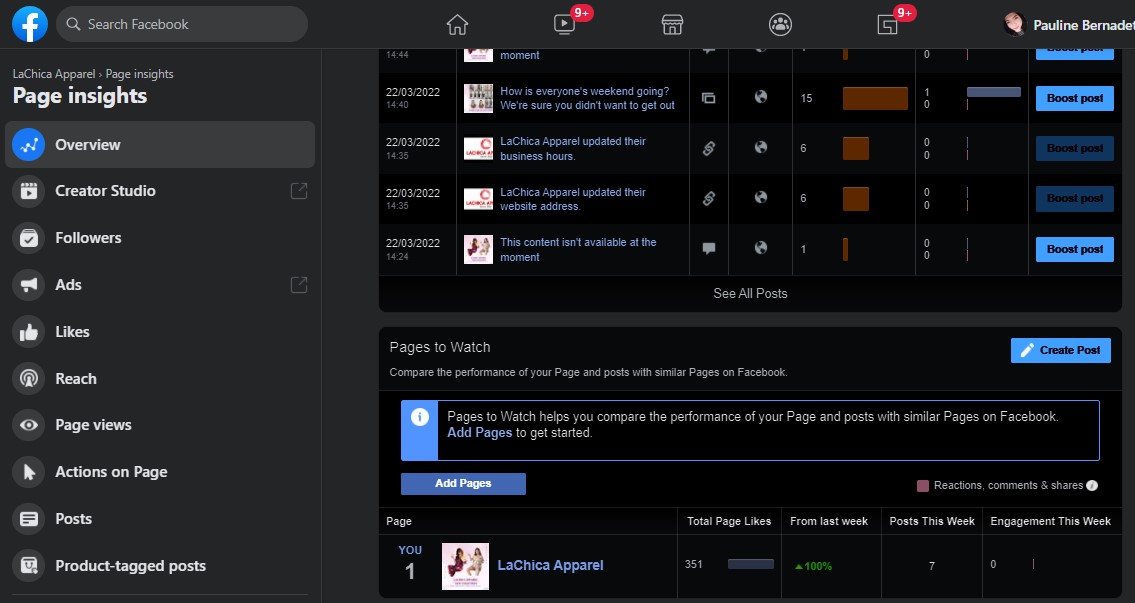Open Product-tagged posts sidebar item

(x=160, y=565)
